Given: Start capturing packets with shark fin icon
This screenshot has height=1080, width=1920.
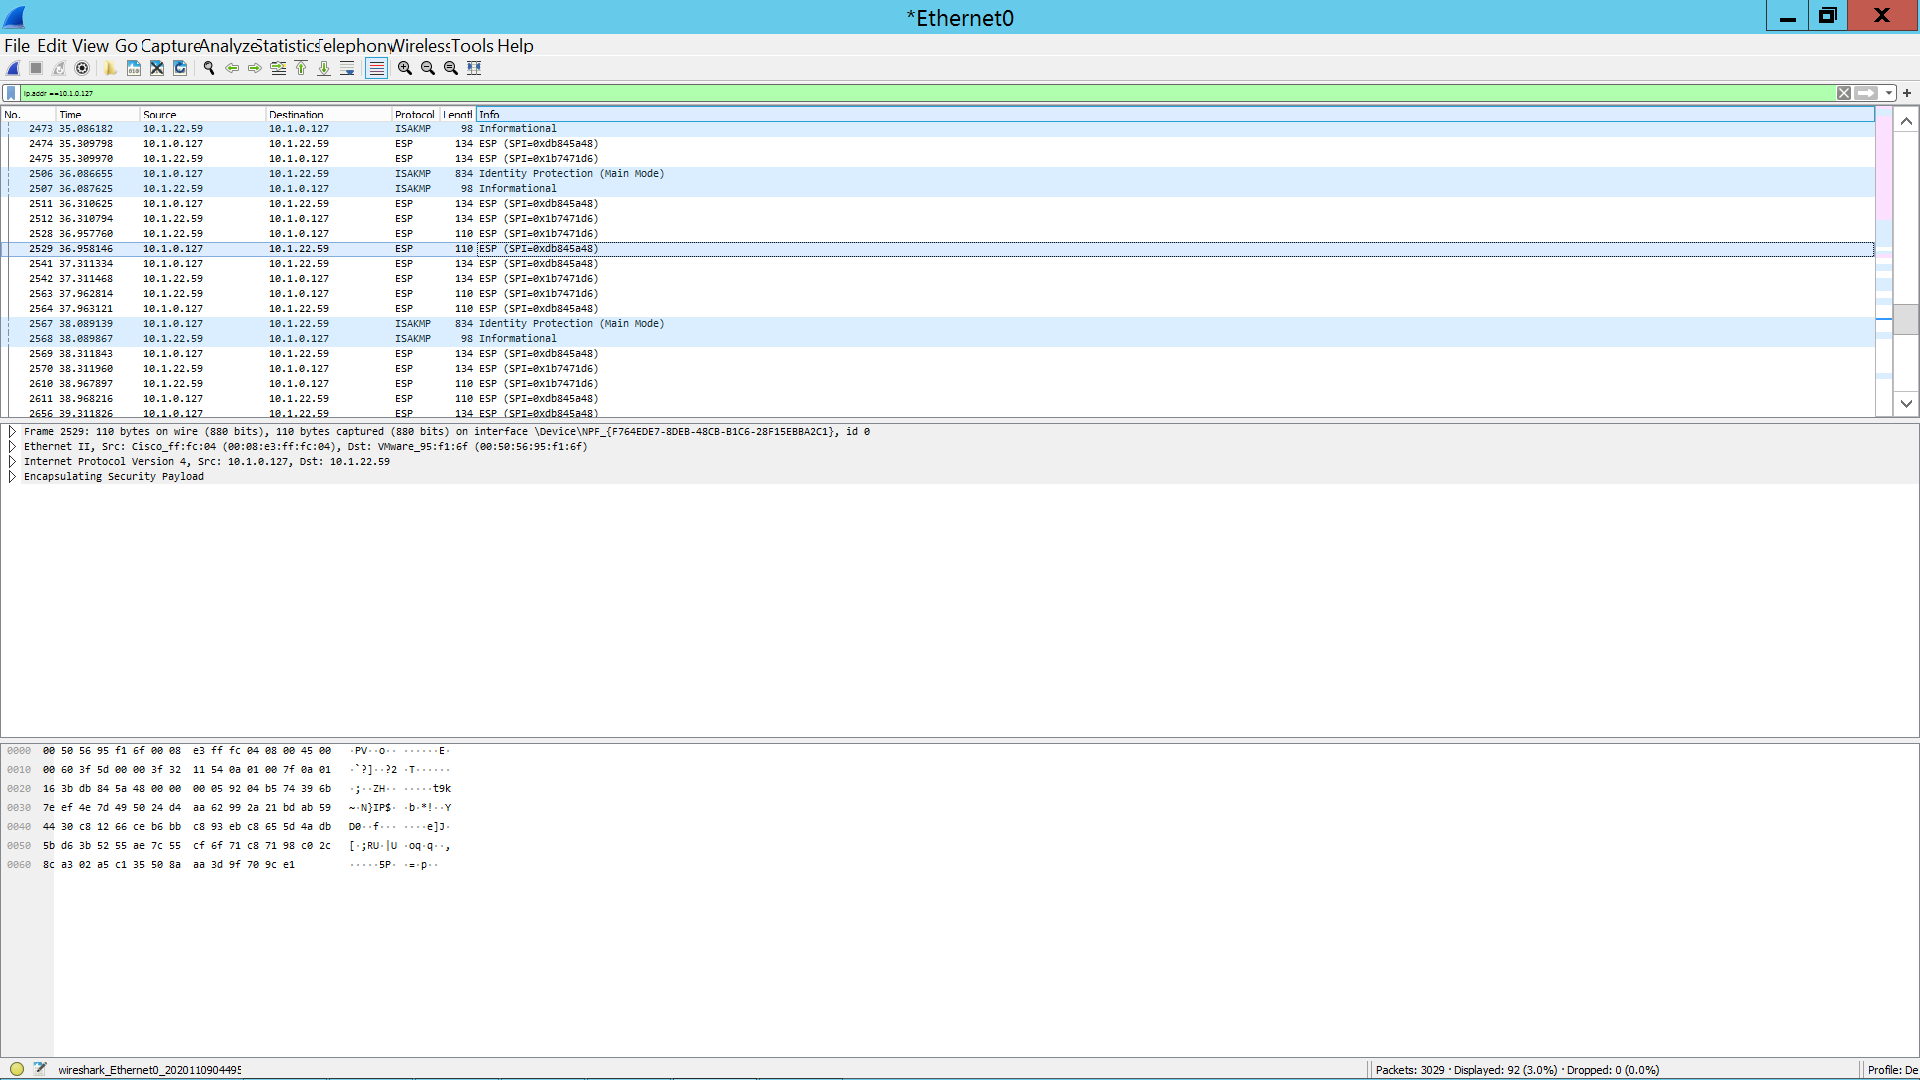Looking at the screenshot, I should pyautogui.click(x=13, y=68).
